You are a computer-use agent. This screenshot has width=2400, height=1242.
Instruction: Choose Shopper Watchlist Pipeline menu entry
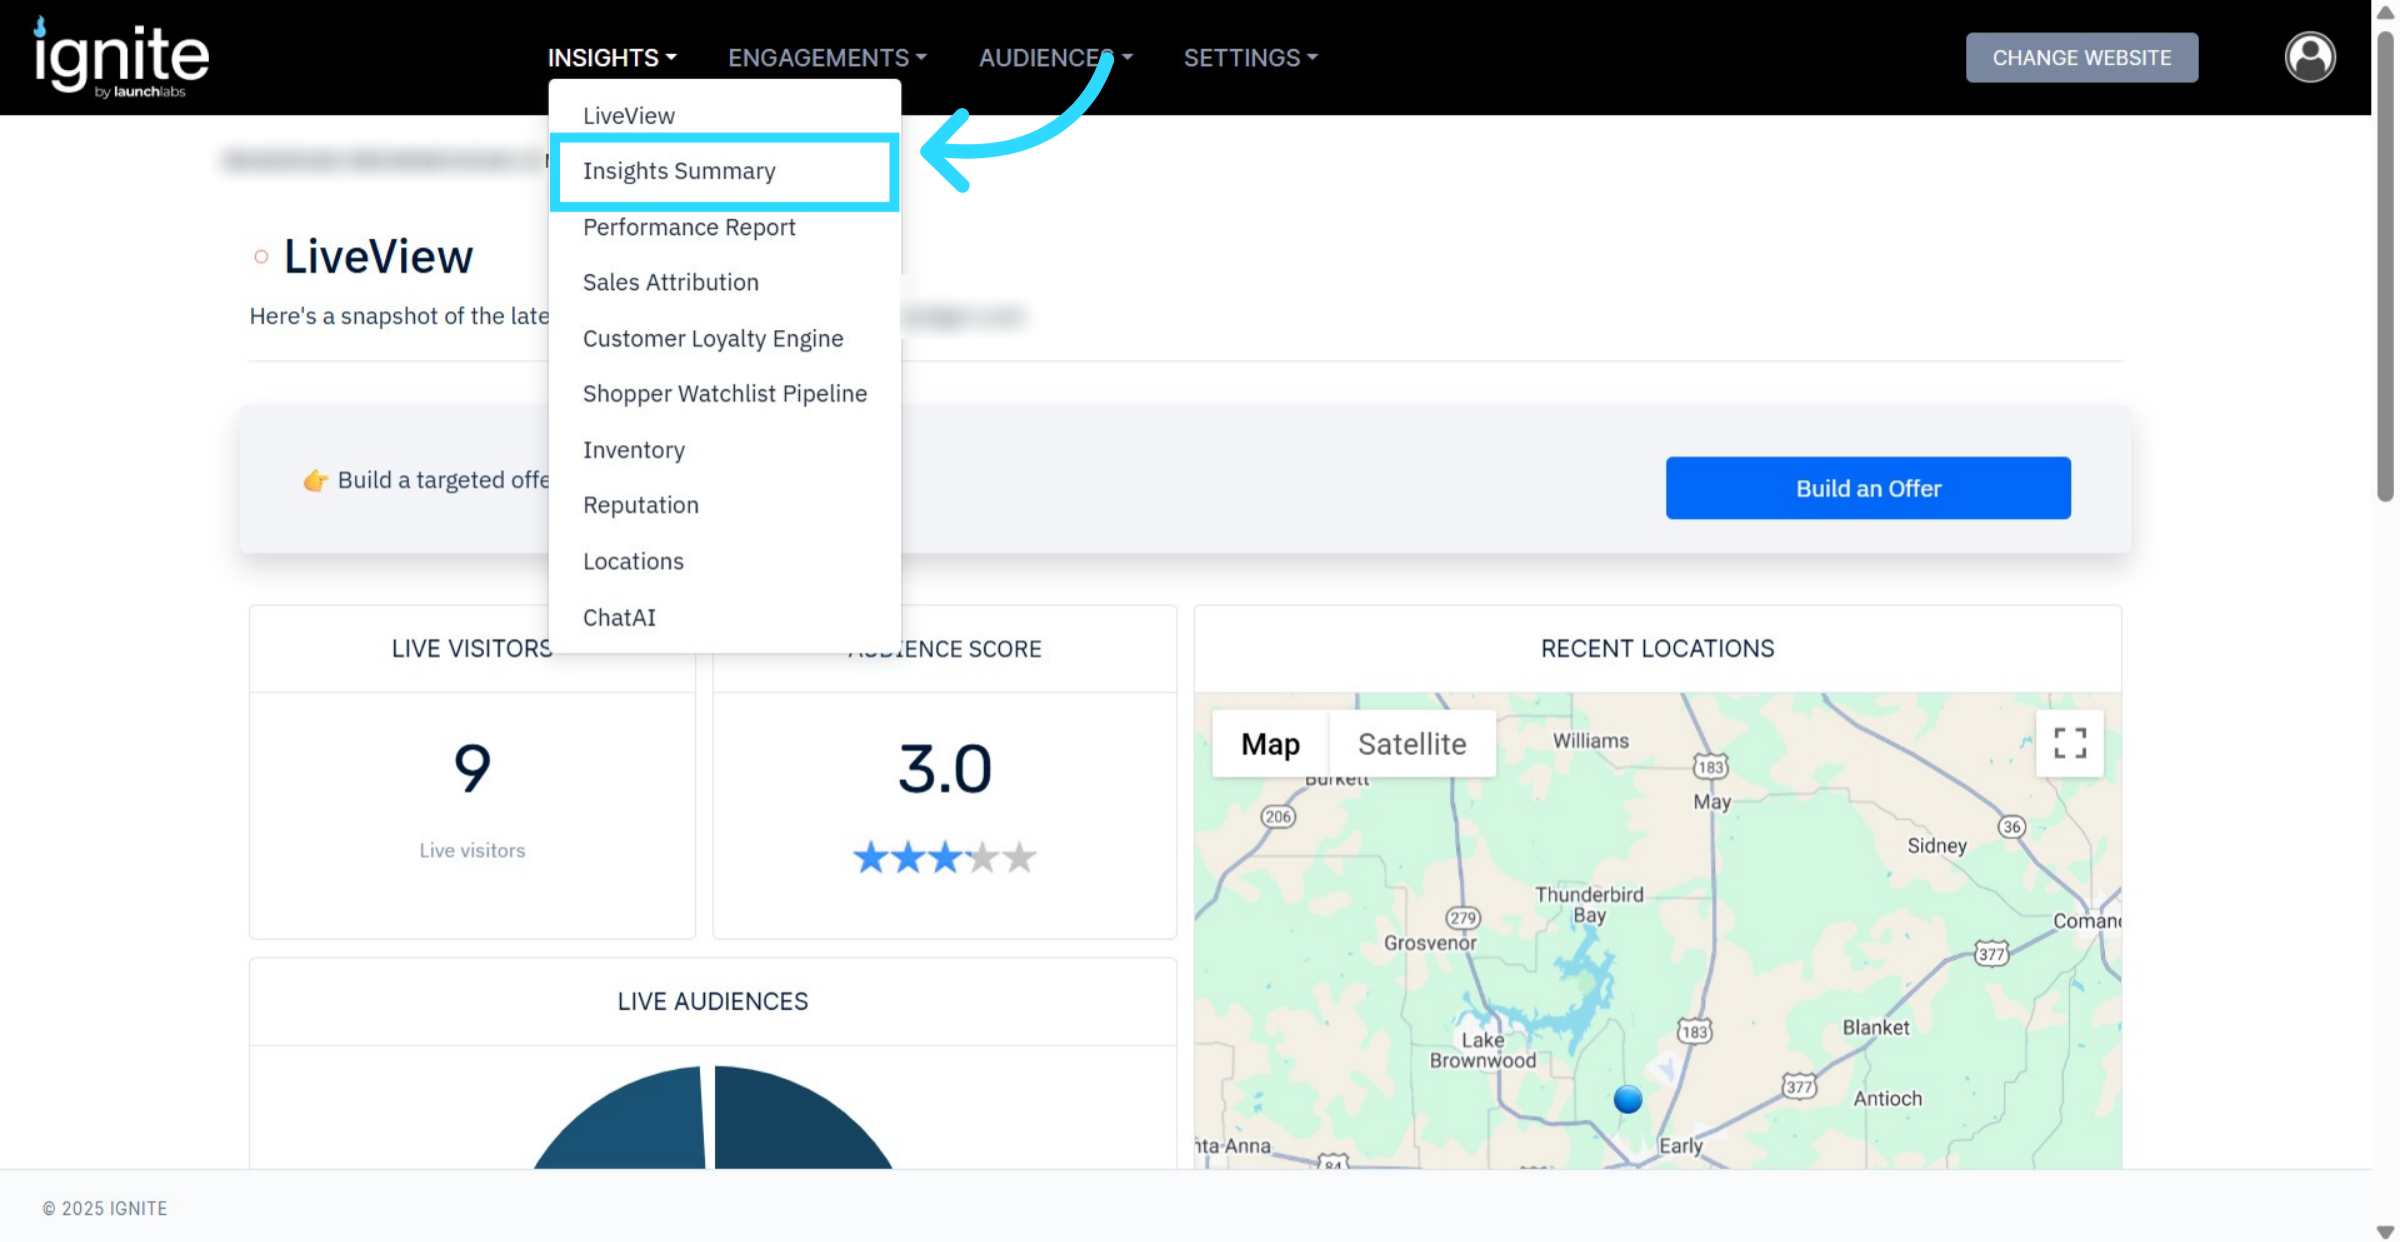724,394
